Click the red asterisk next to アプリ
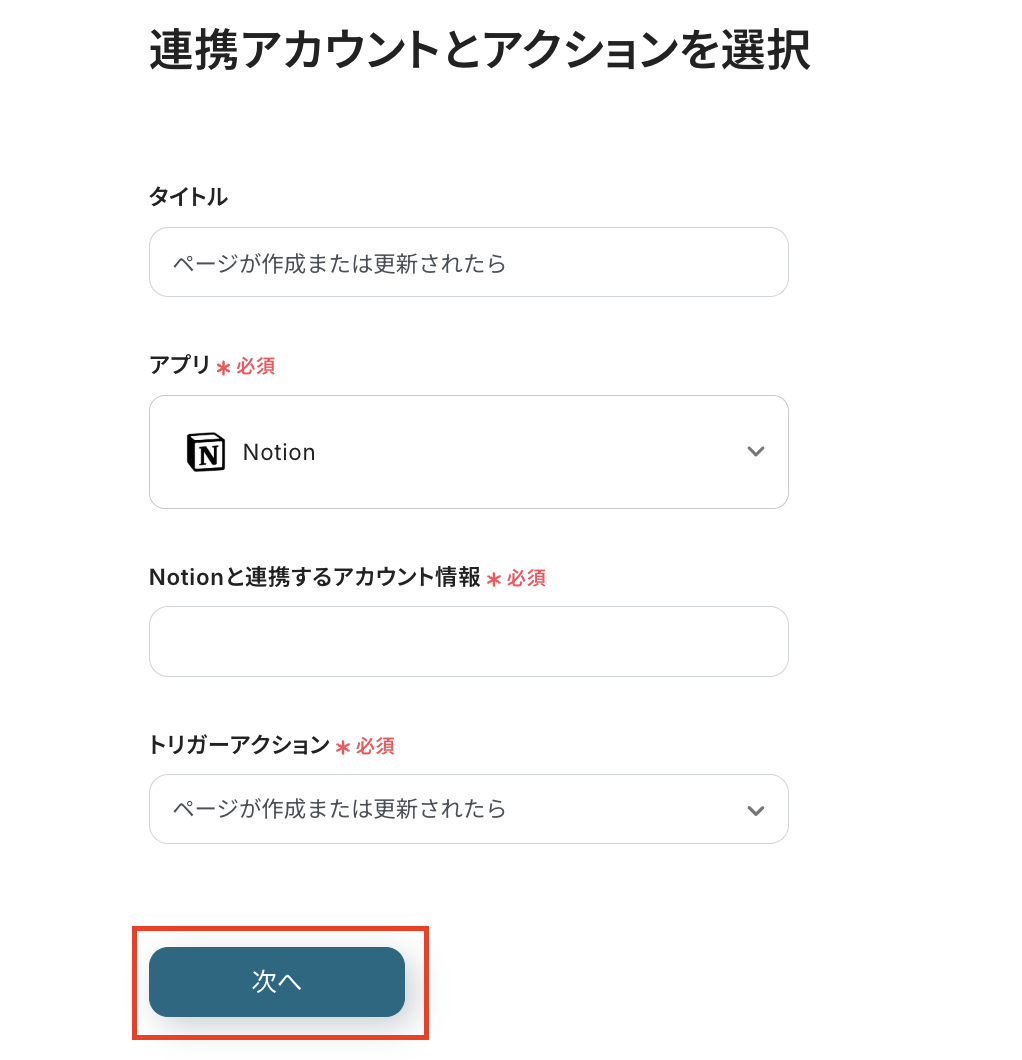1022x1060 pixels. [x=223, y=368]
